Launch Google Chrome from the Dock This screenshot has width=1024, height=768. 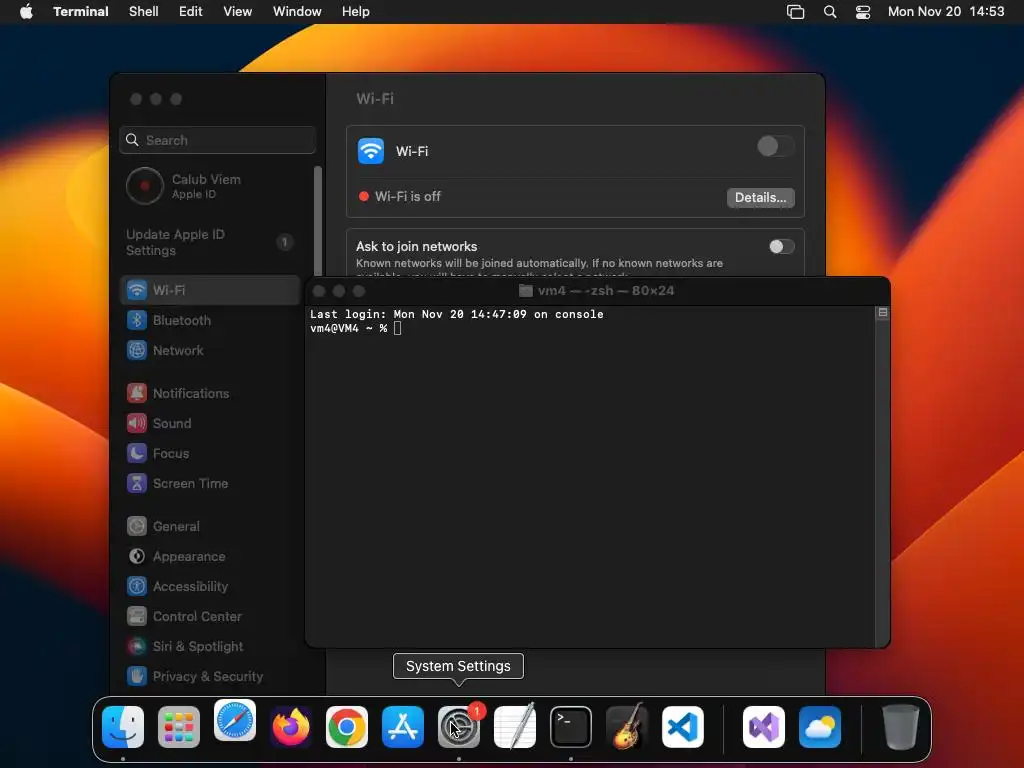347,727
